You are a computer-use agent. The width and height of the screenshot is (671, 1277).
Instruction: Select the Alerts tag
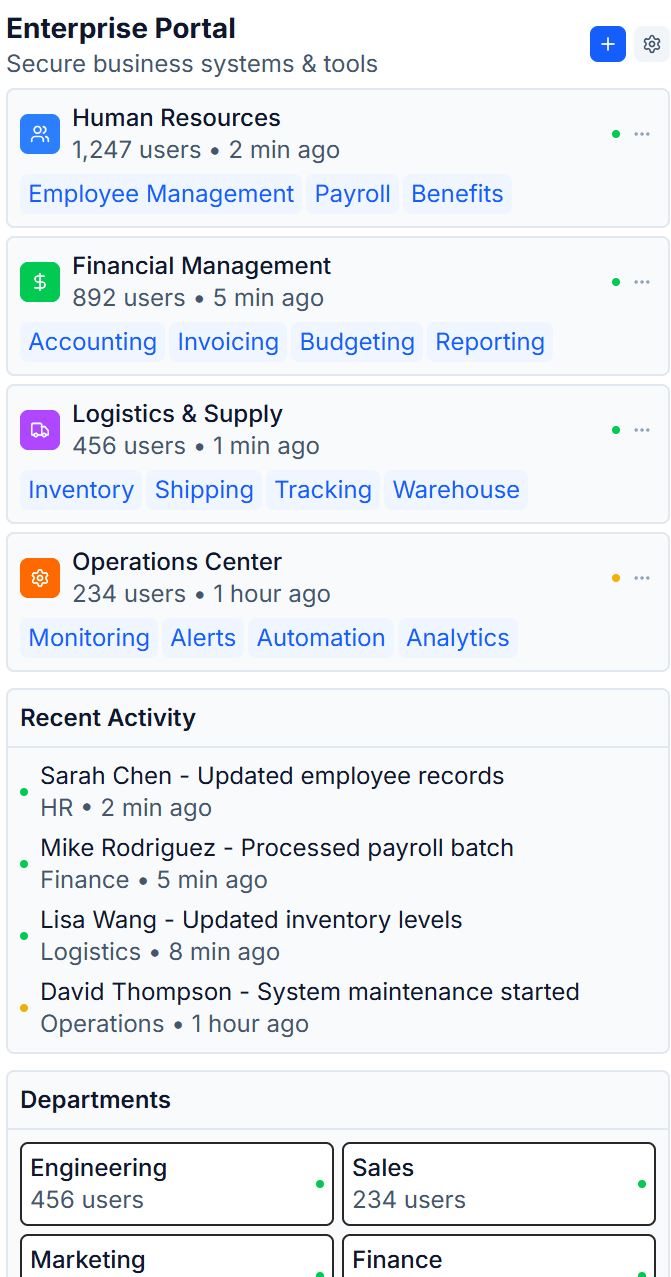point(203,638)
